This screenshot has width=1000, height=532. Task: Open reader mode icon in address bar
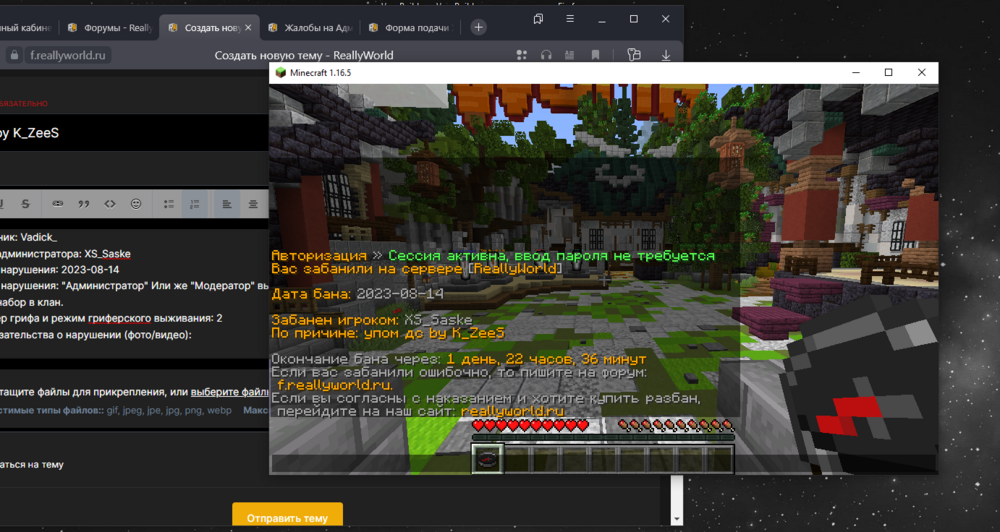pyautogui.click(x=570, y=55)
